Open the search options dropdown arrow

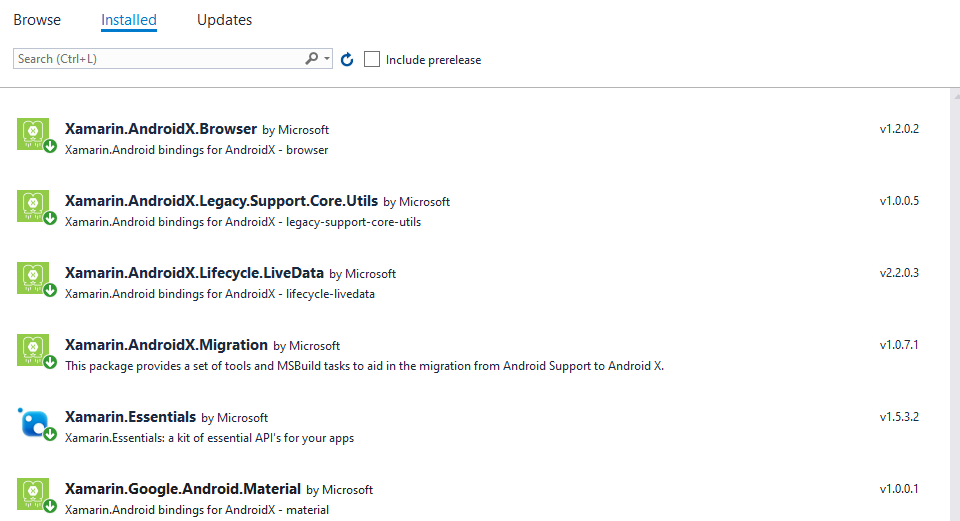pyautogui.click(x=327, y=59)
